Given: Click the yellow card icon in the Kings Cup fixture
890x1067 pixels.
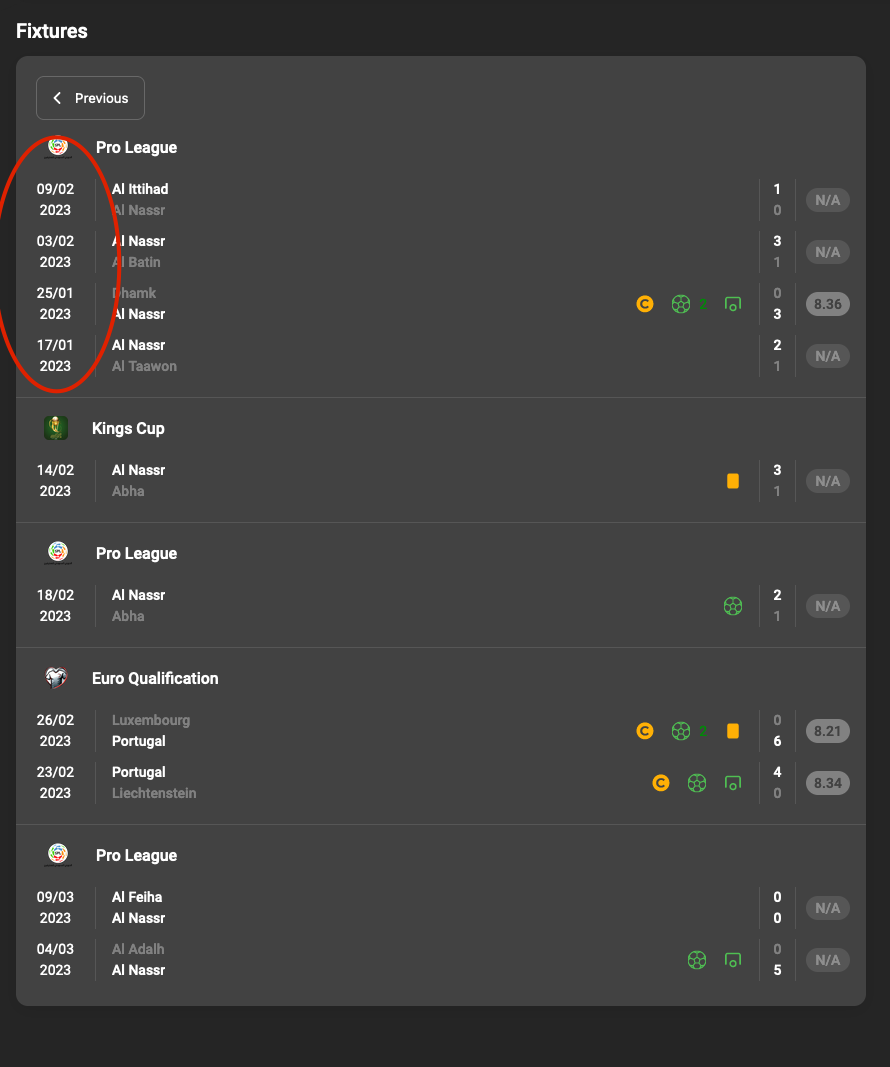Looking at the screenshot, I should point(733,480).
